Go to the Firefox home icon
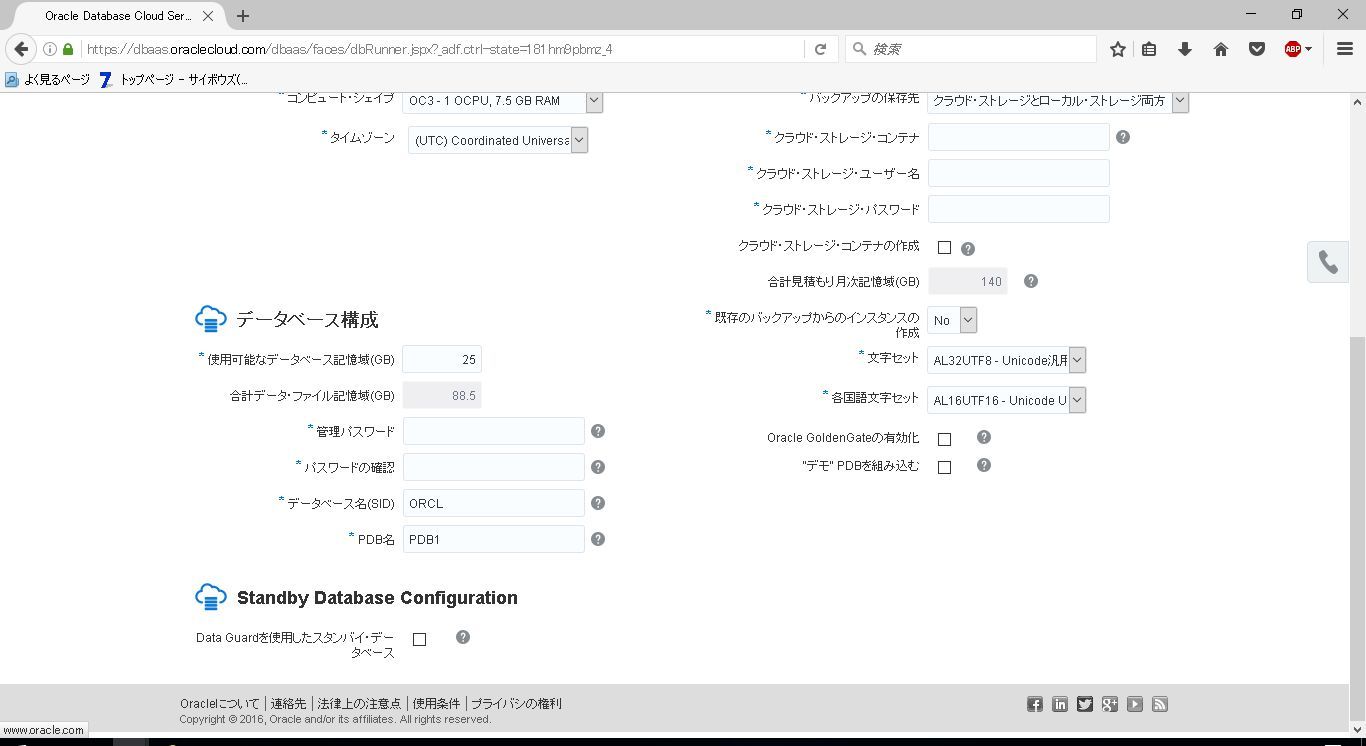Image resolution: width=1366 pixels, height=746 pixels. click(x=1221, y=49)
